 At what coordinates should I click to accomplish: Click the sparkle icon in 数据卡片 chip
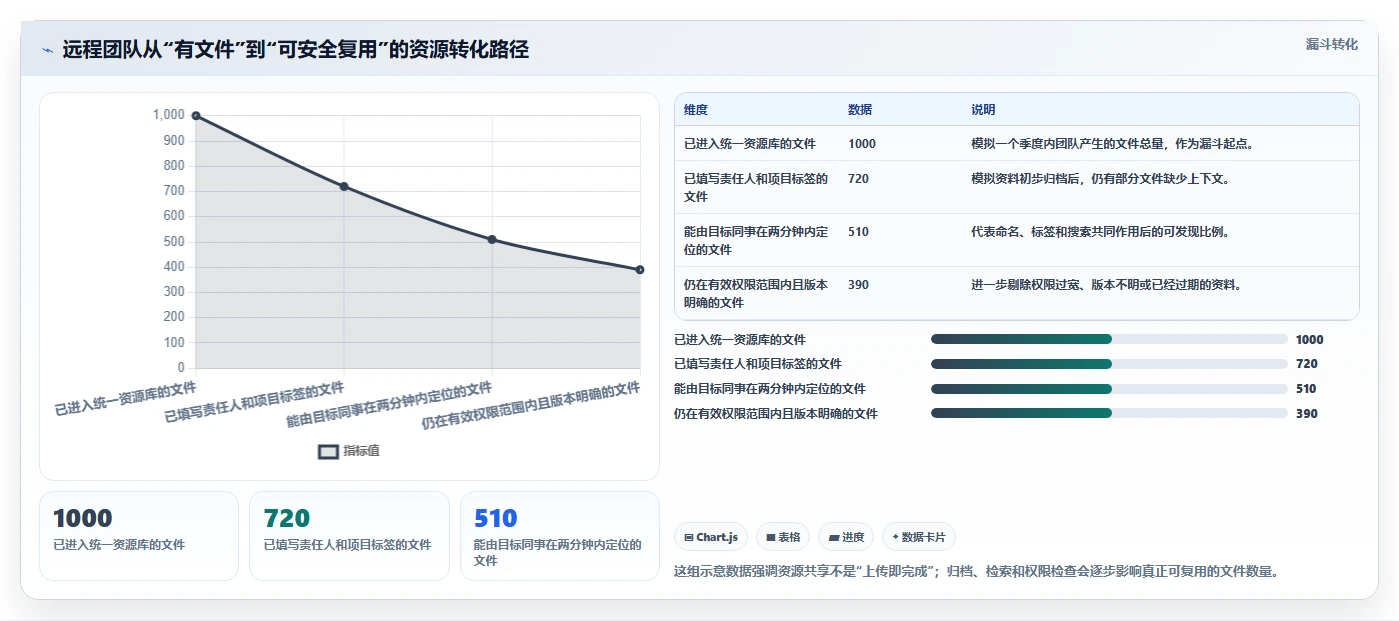[x=896, y=538]
